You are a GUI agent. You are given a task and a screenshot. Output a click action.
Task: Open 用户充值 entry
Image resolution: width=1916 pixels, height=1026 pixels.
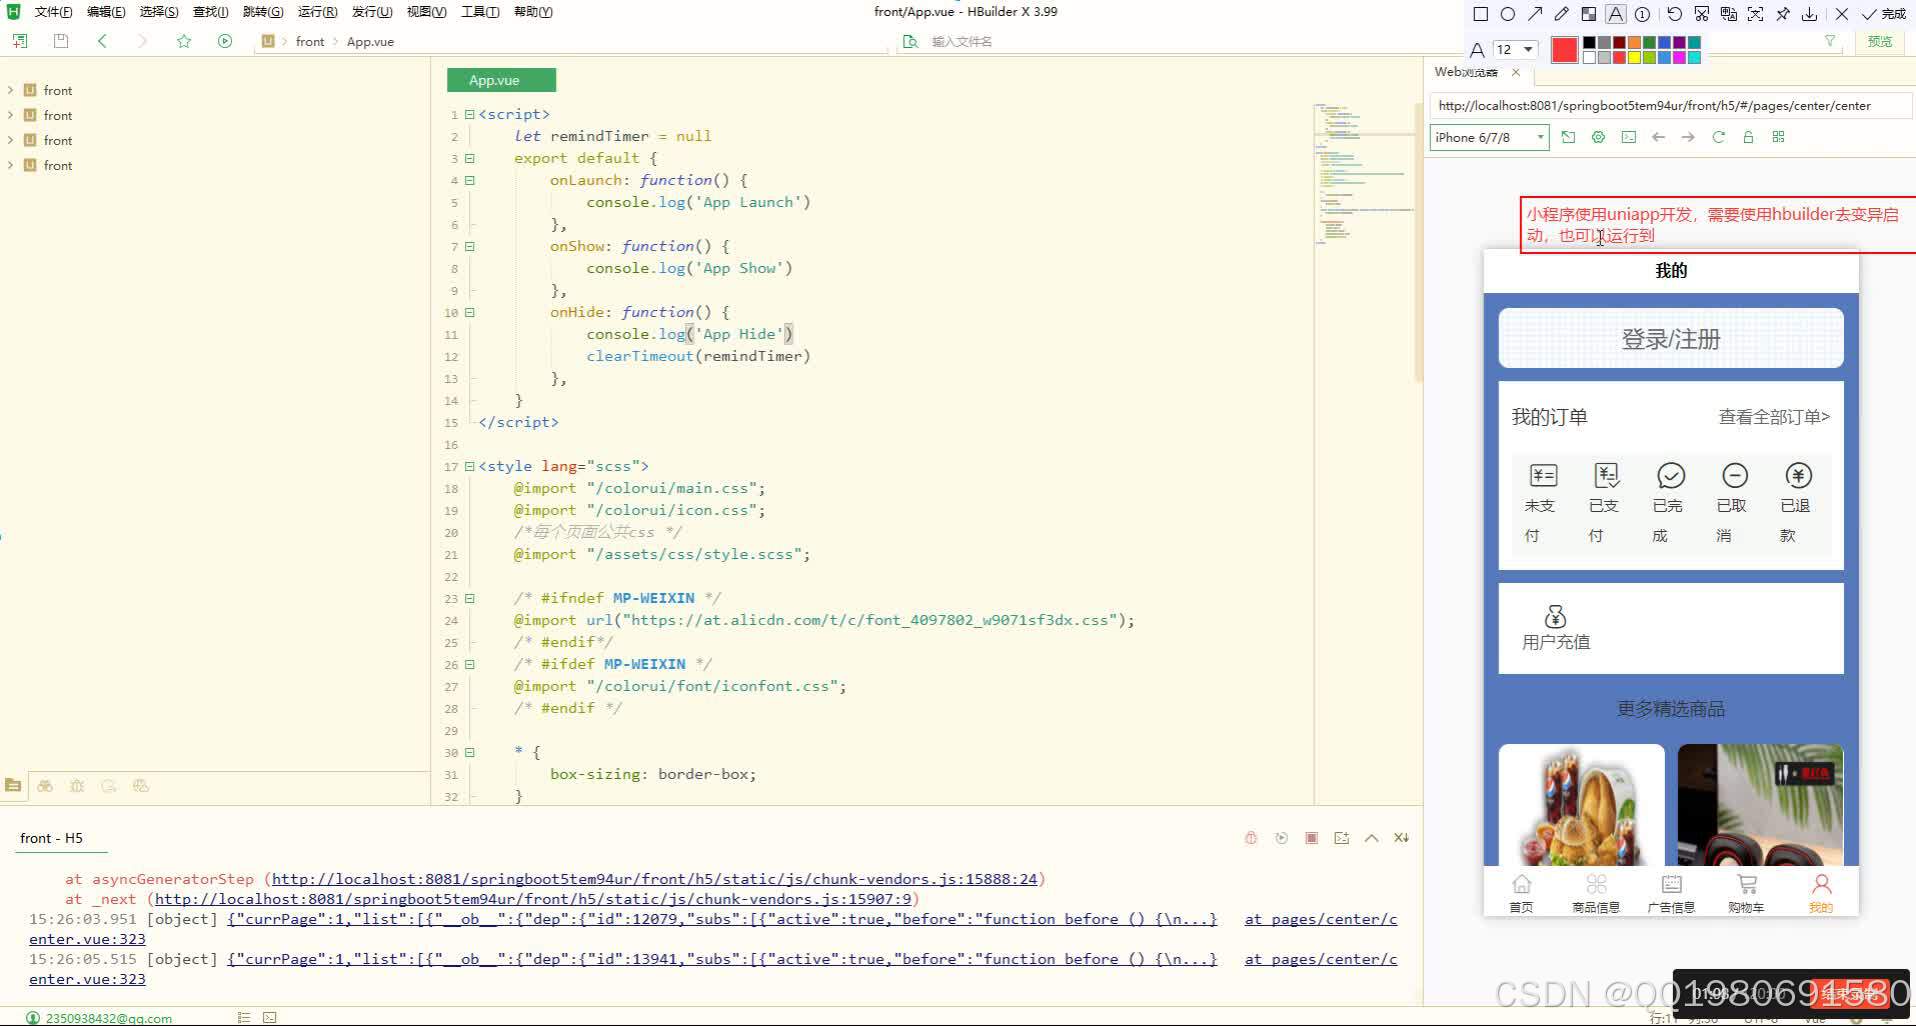tap(1555, 629)
